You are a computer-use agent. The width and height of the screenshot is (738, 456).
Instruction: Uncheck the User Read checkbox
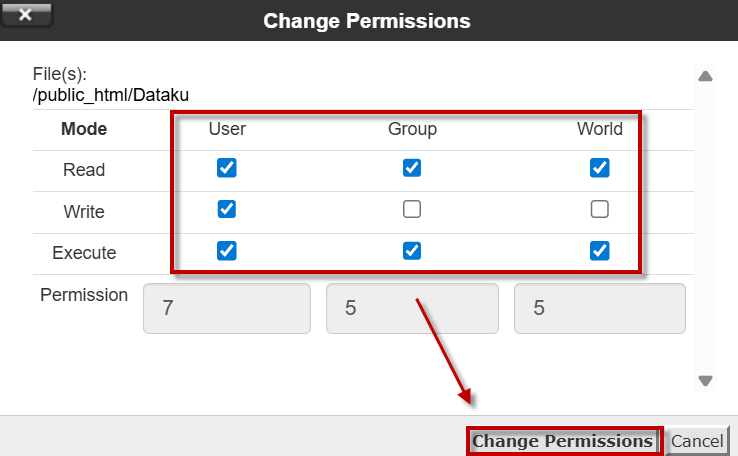click(x=227, y=169)
